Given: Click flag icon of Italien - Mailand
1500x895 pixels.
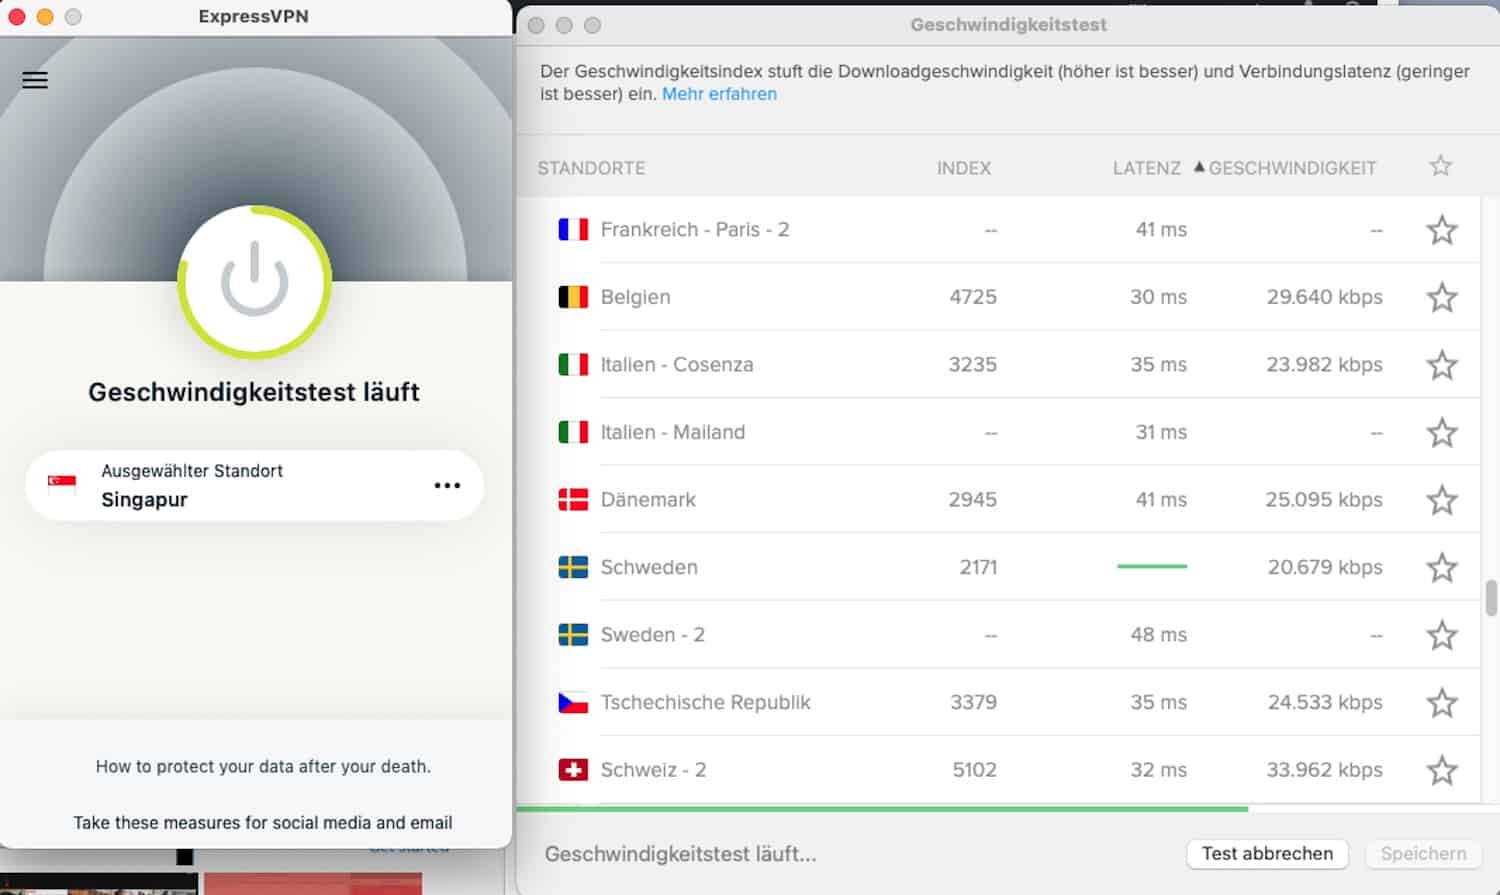Looking at the screenshot, I should click(x=573, y=432).
